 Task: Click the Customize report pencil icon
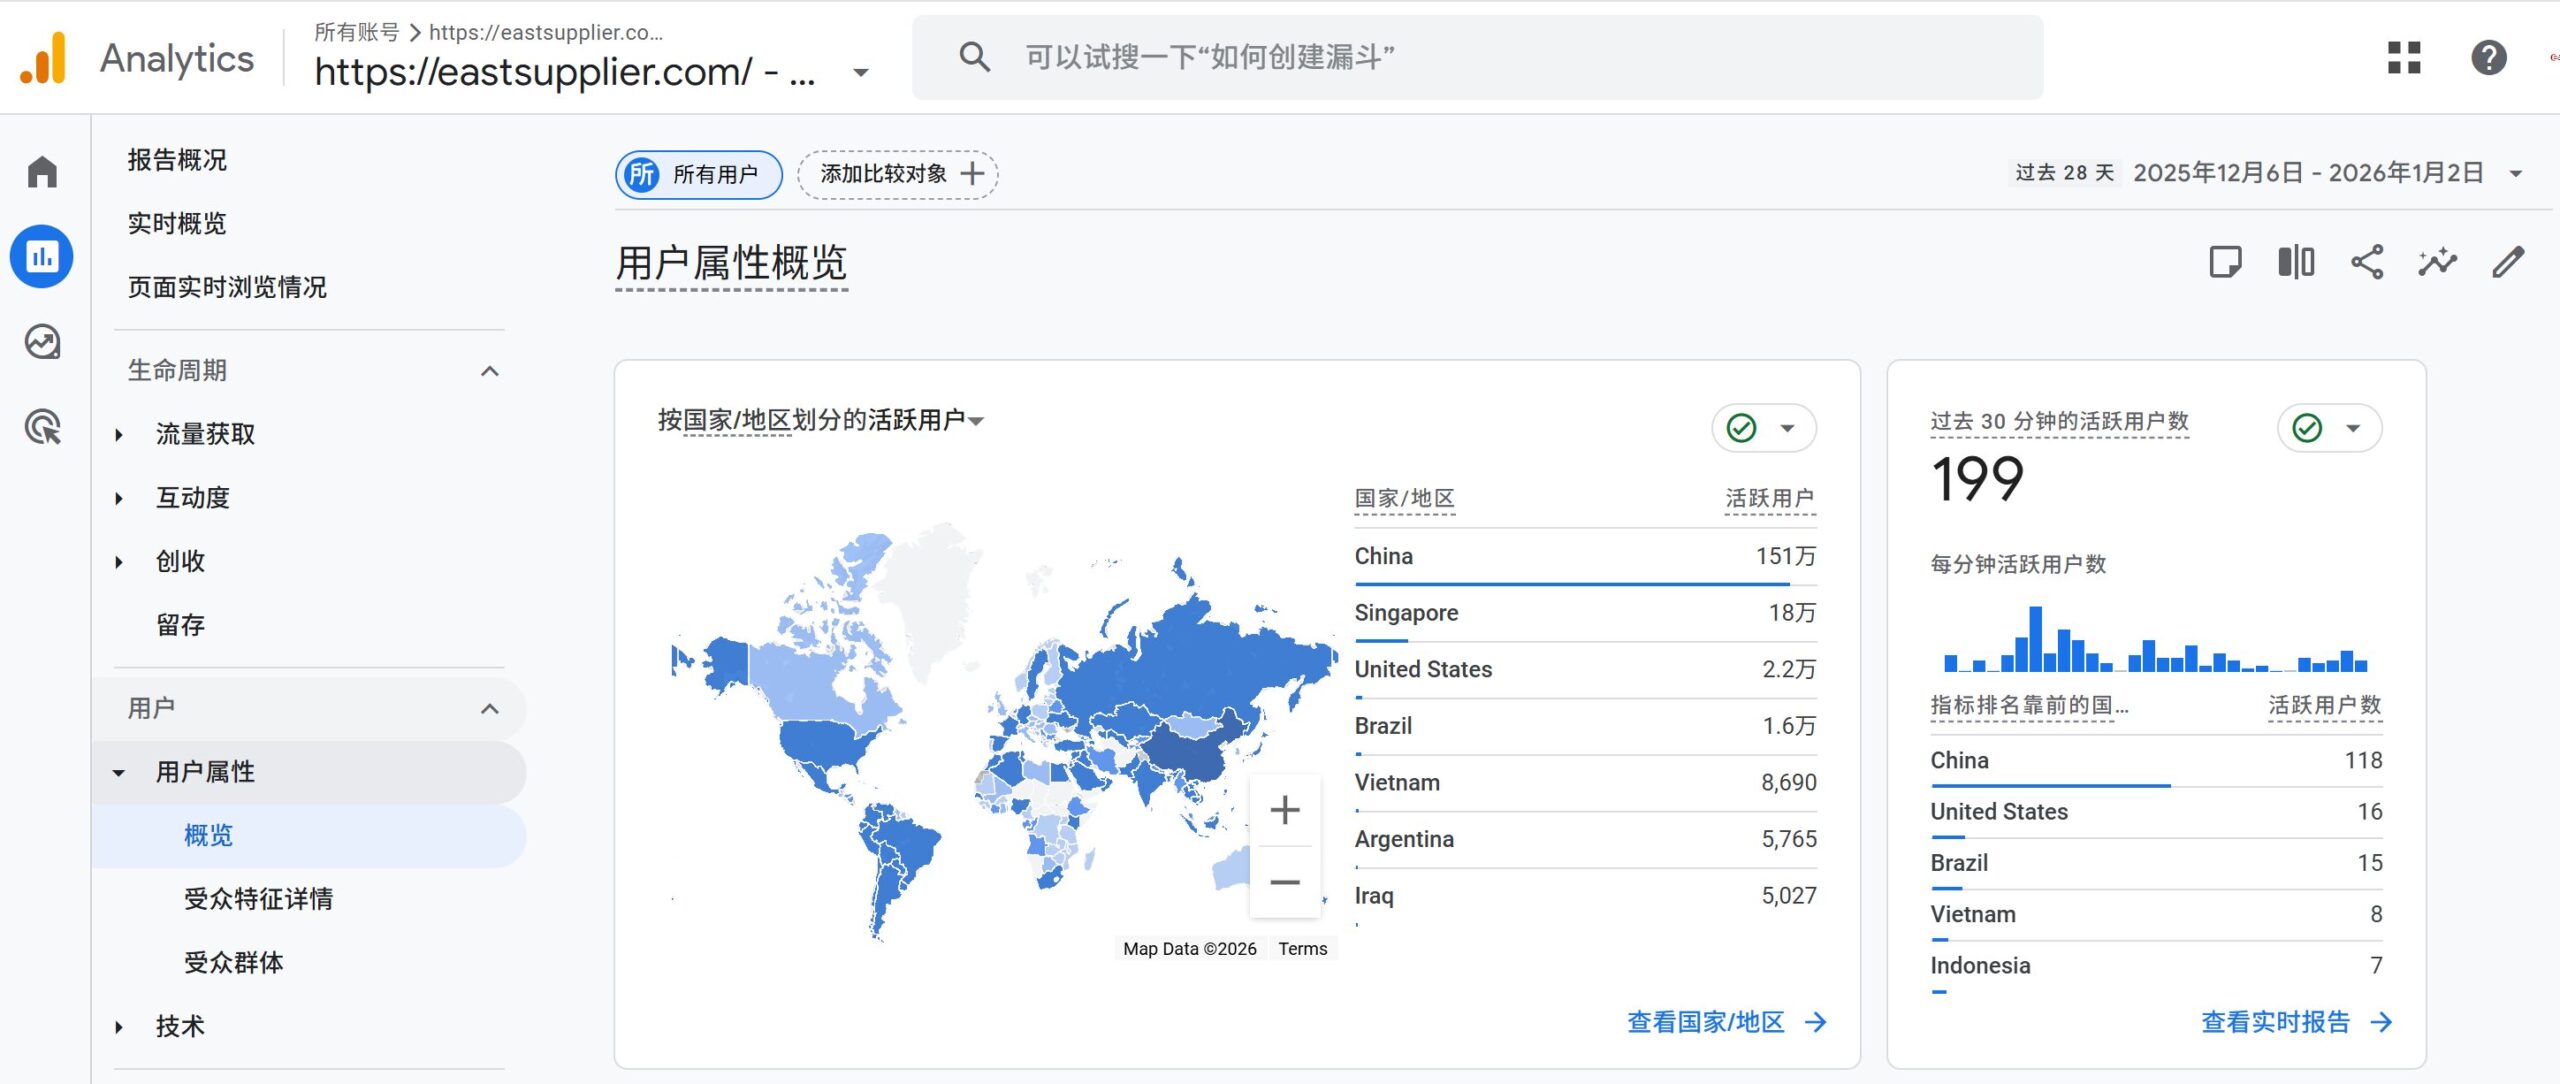coord(2508,262)
